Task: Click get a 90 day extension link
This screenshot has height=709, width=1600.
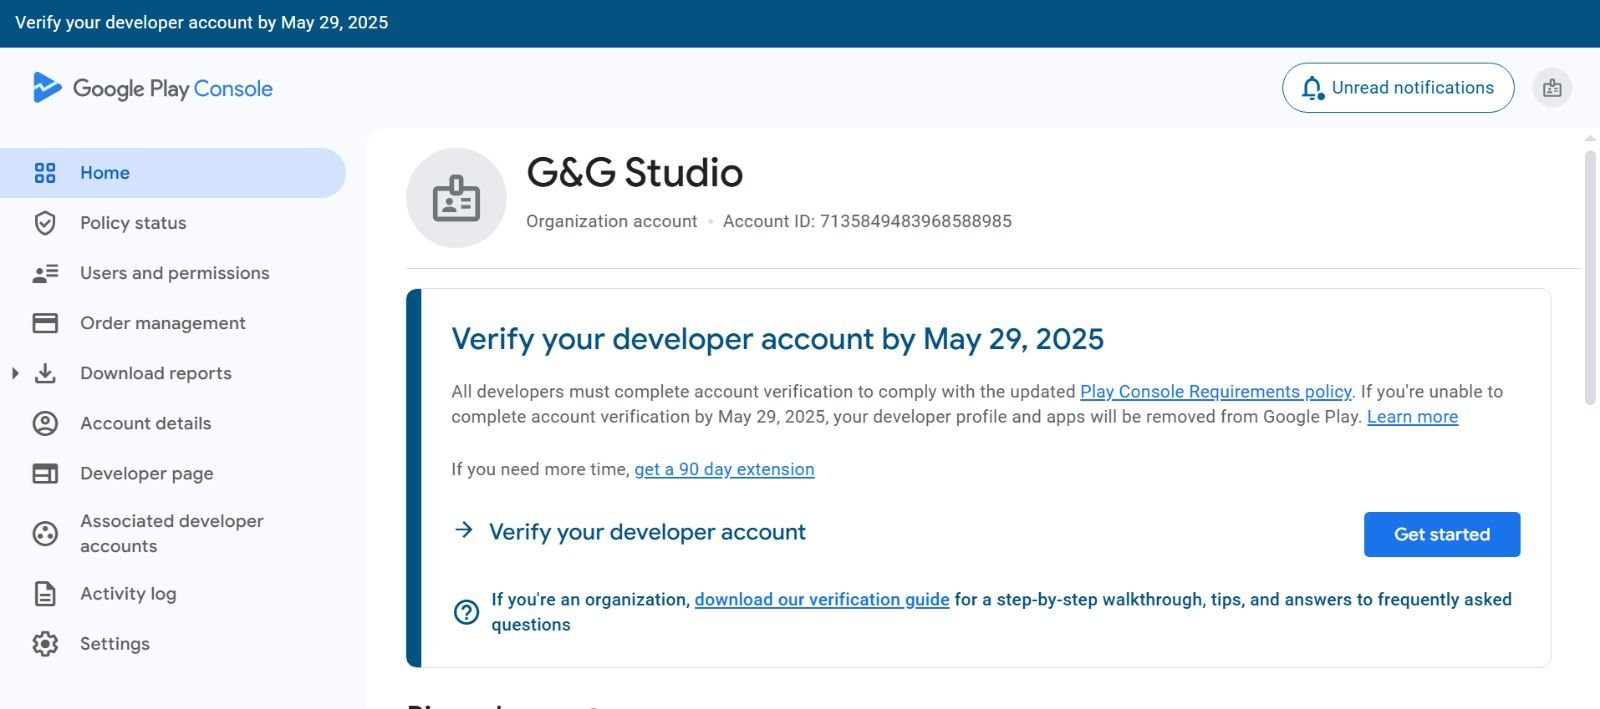Action: pyautogui.click(x=724, y=469)
